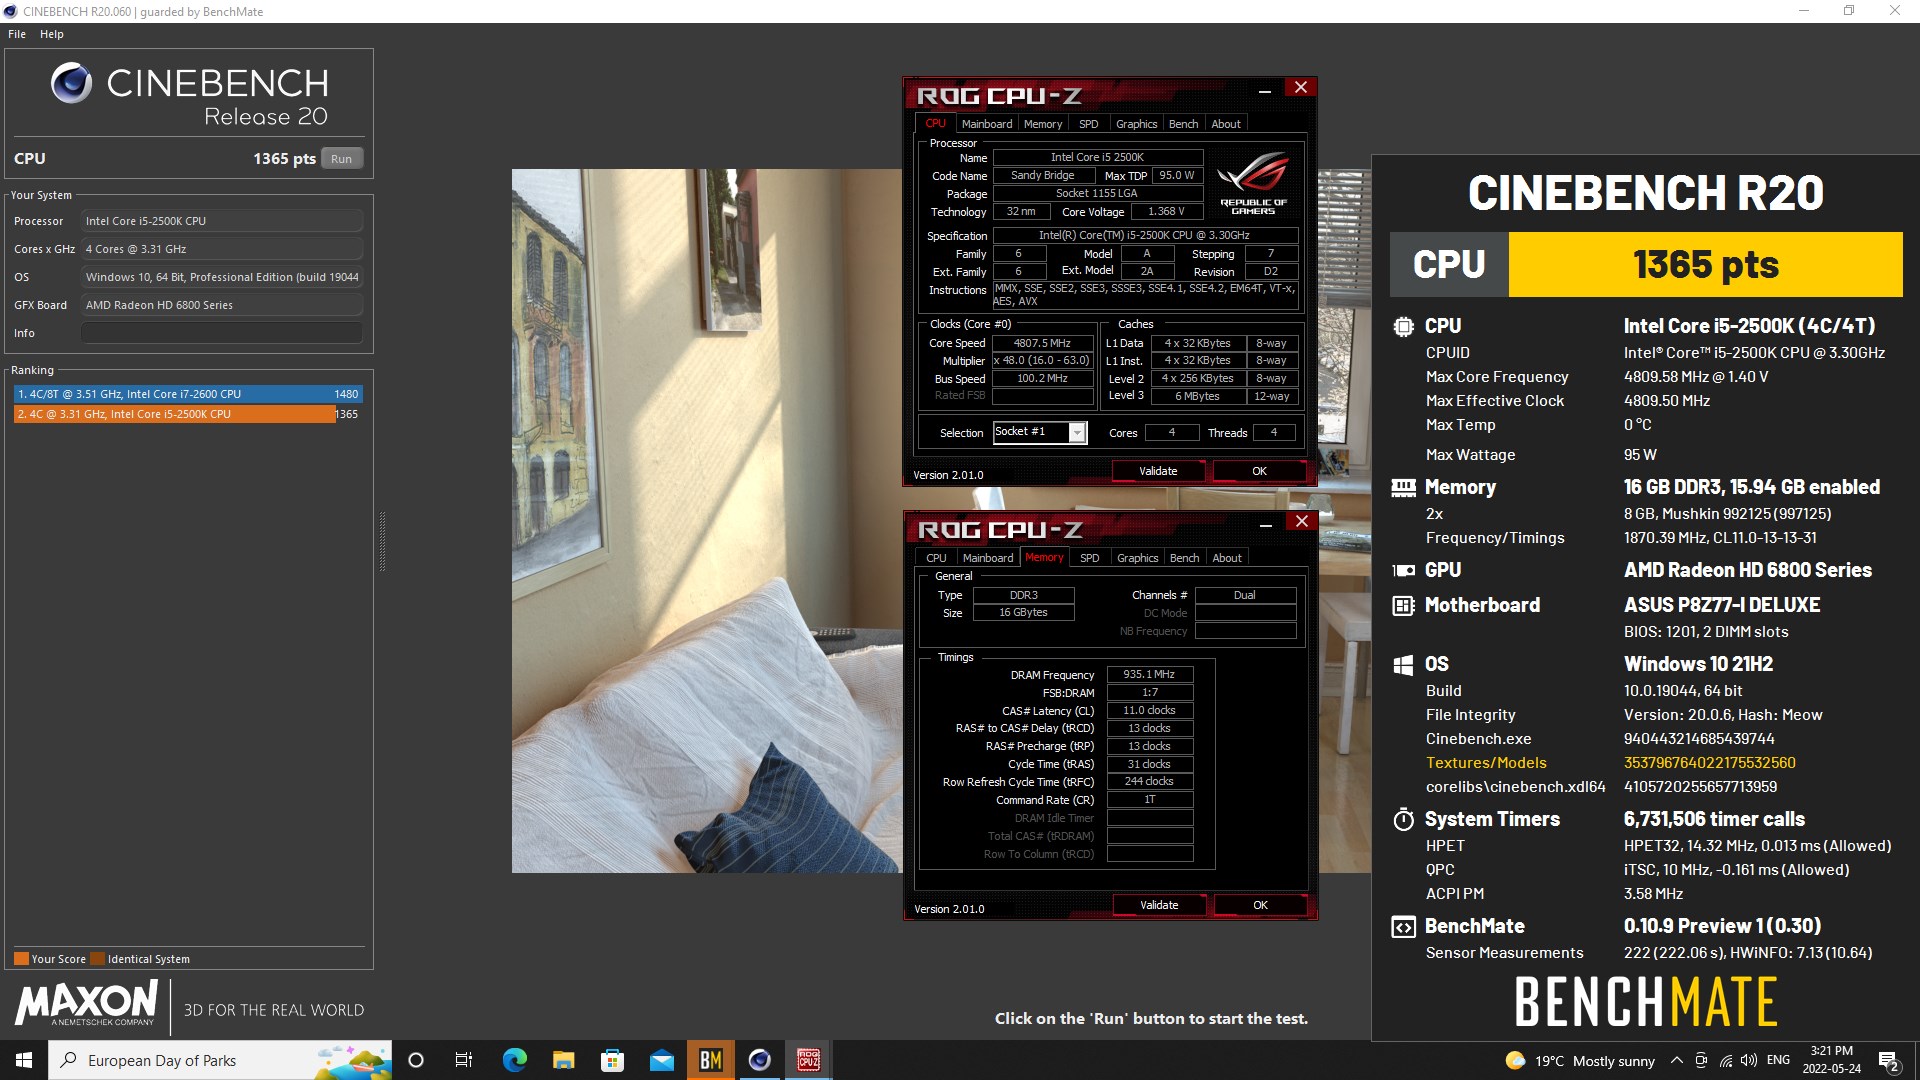Image resolution: width=1920 pixels, height=1080 pixels.
Task: Switch to Bench tab in upper CPU-Z window
Action: tap(1183, 124)
